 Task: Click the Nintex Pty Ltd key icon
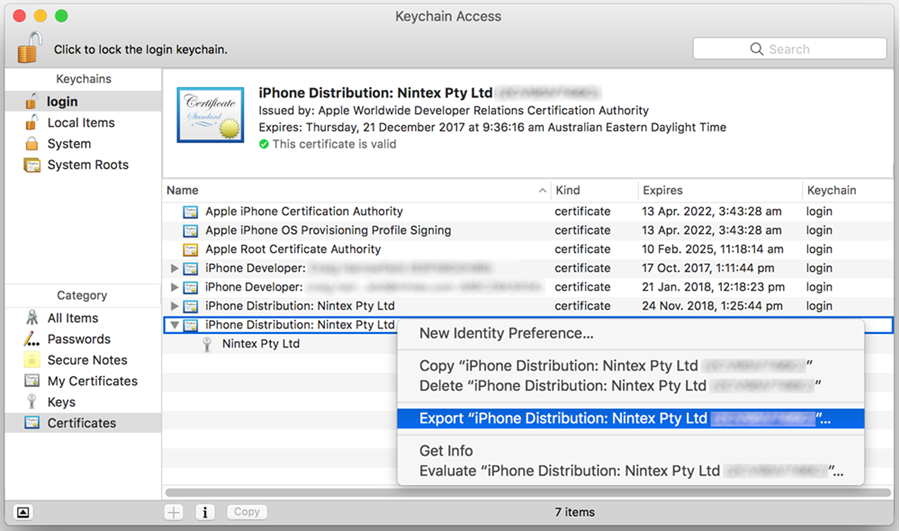point(207,344)
